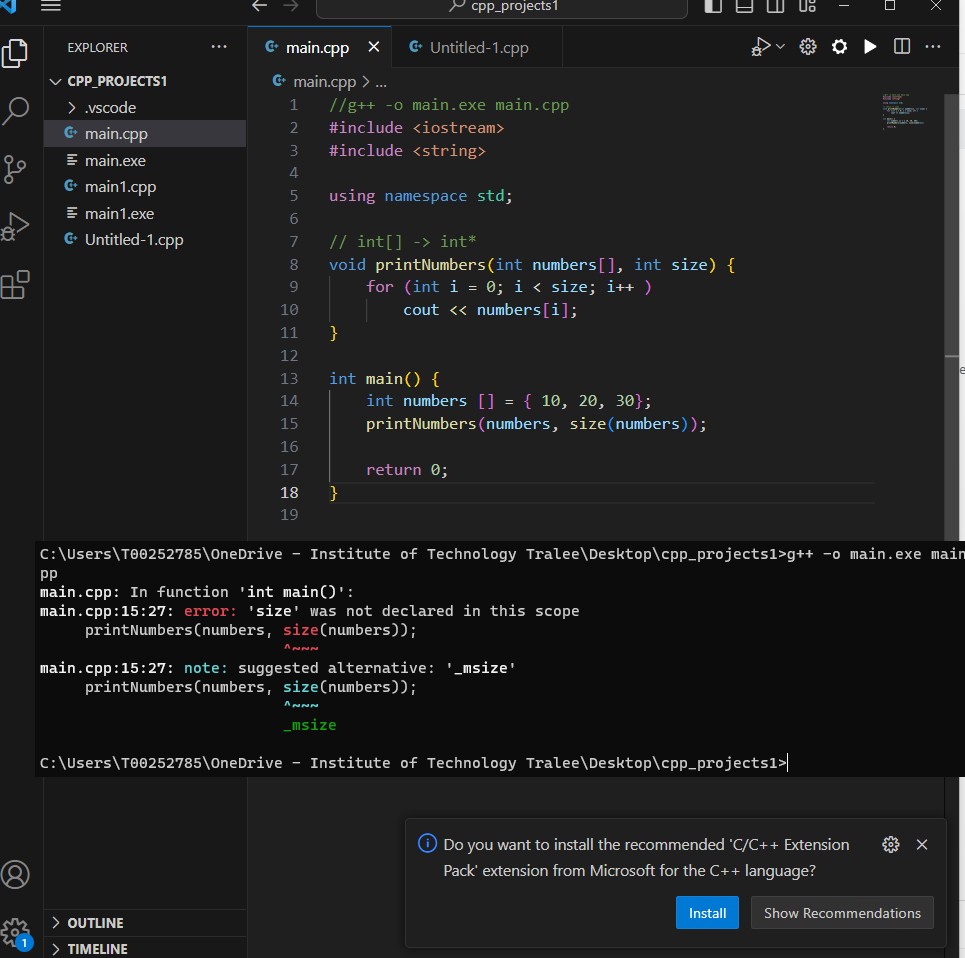Toggle primary side bar layout icon
965x958 pixels.
click(713, 6)
